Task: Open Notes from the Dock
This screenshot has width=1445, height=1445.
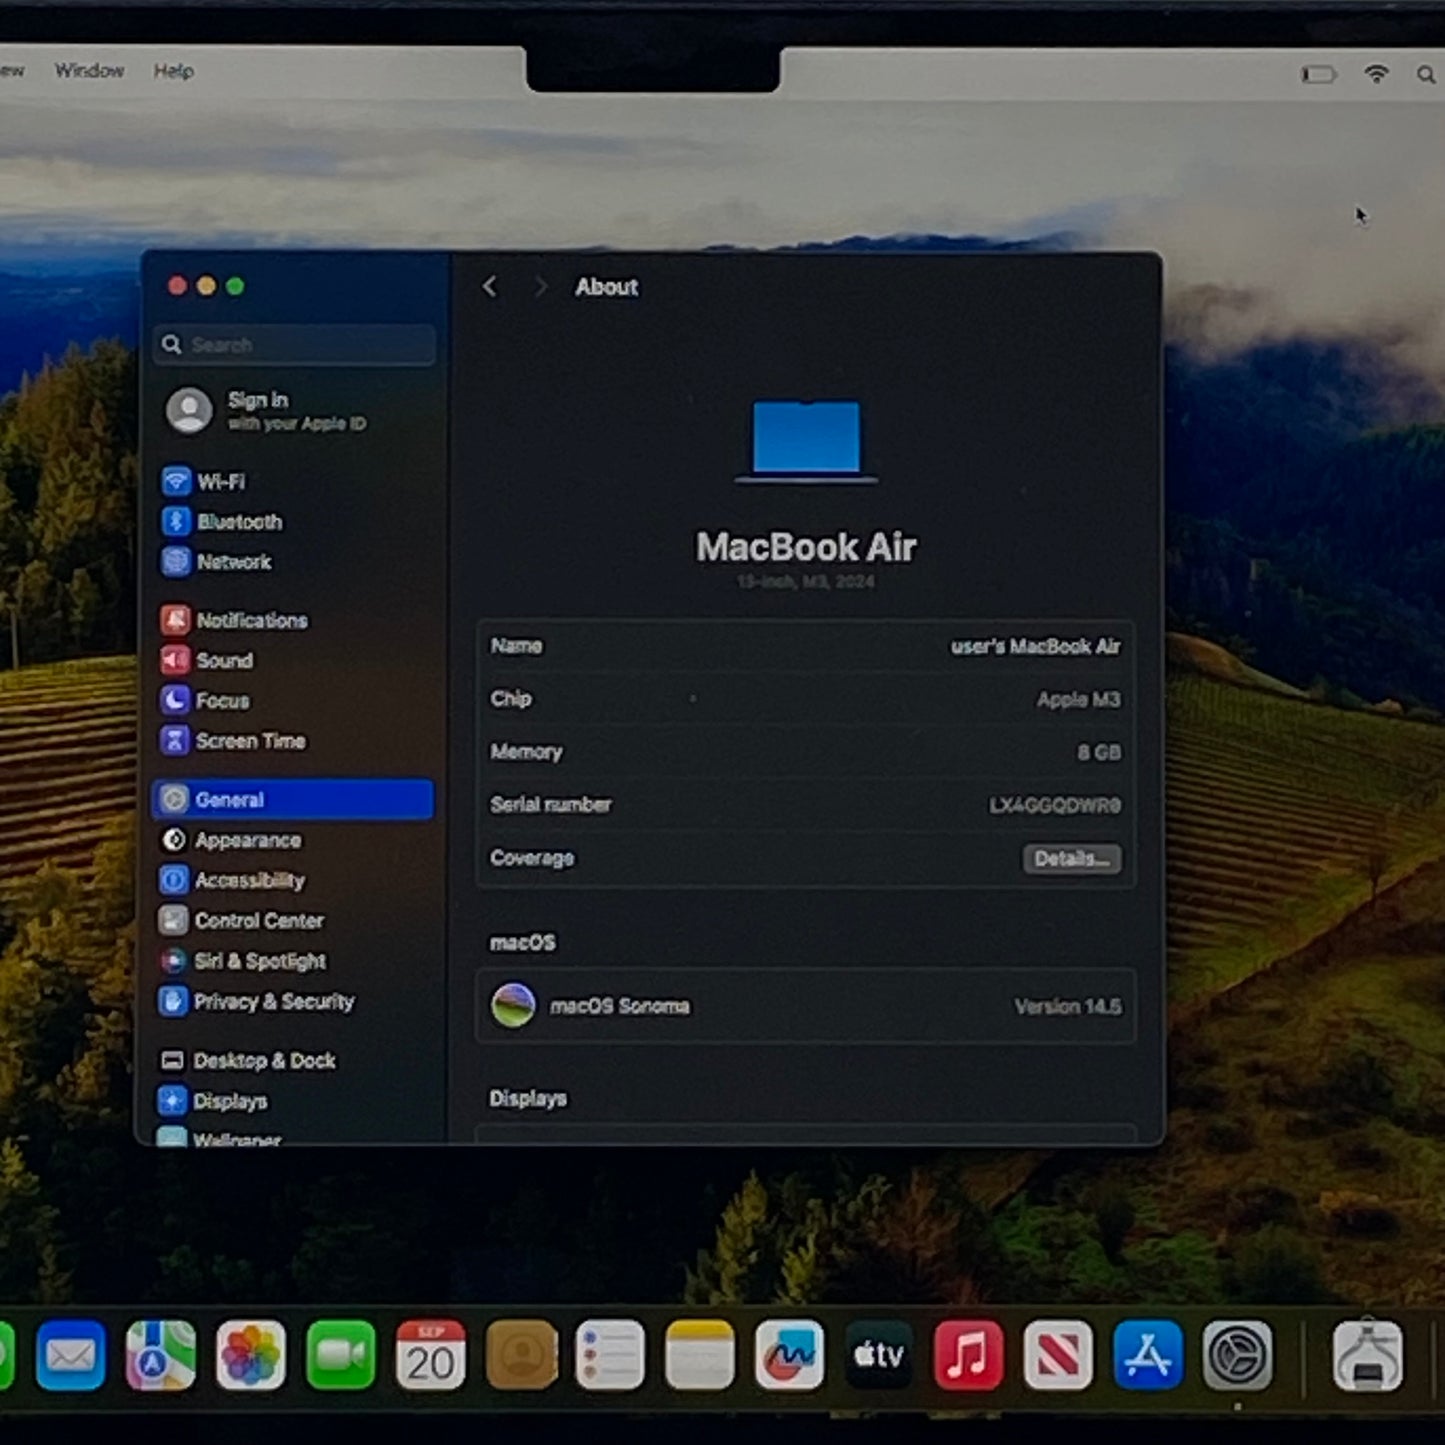Action: pyautogui.click(x=700, y=1355)
